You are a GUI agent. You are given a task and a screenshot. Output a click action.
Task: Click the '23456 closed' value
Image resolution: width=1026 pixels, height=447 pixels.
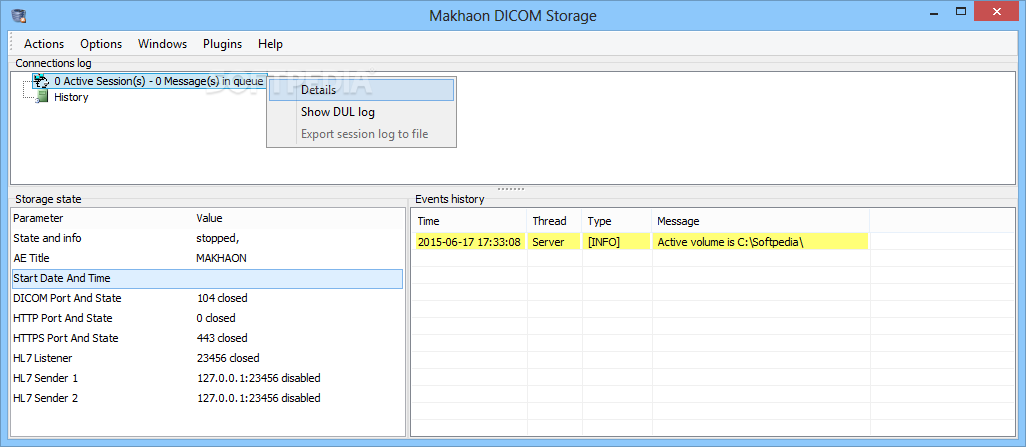pyautogui.click(x=228, y=358)
